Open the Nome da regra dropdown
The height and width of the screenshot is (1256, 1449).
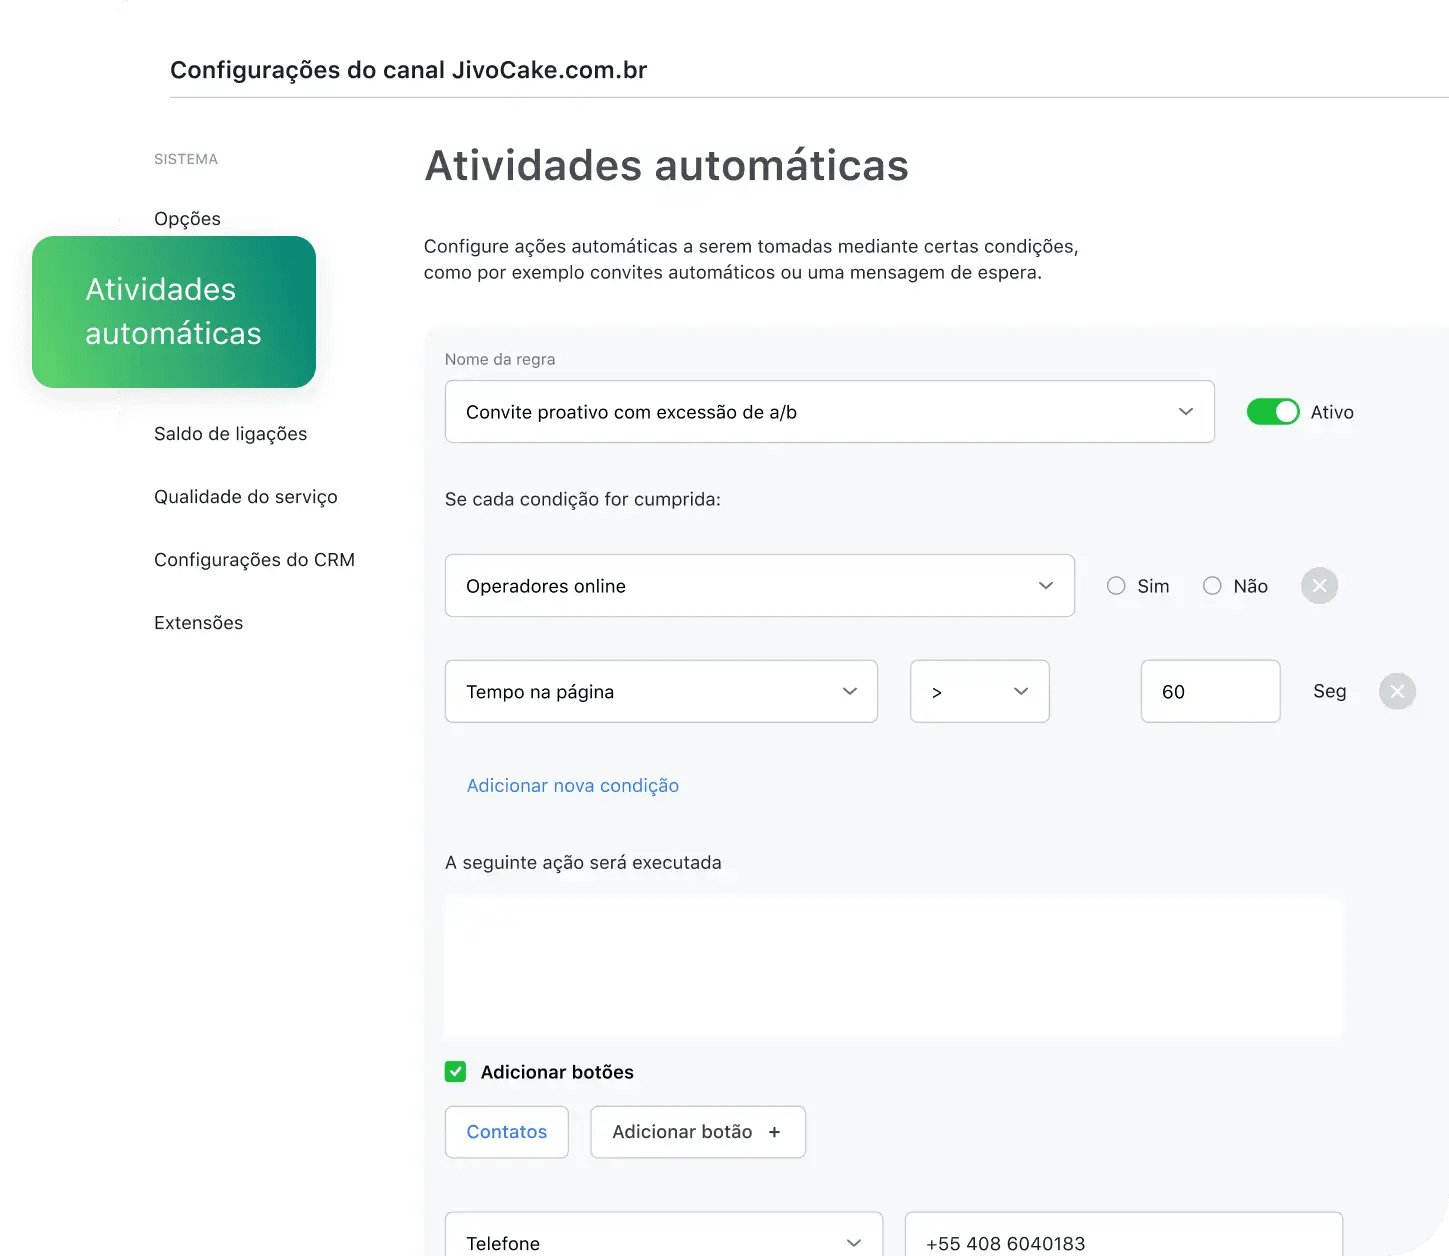coord(830,412)
